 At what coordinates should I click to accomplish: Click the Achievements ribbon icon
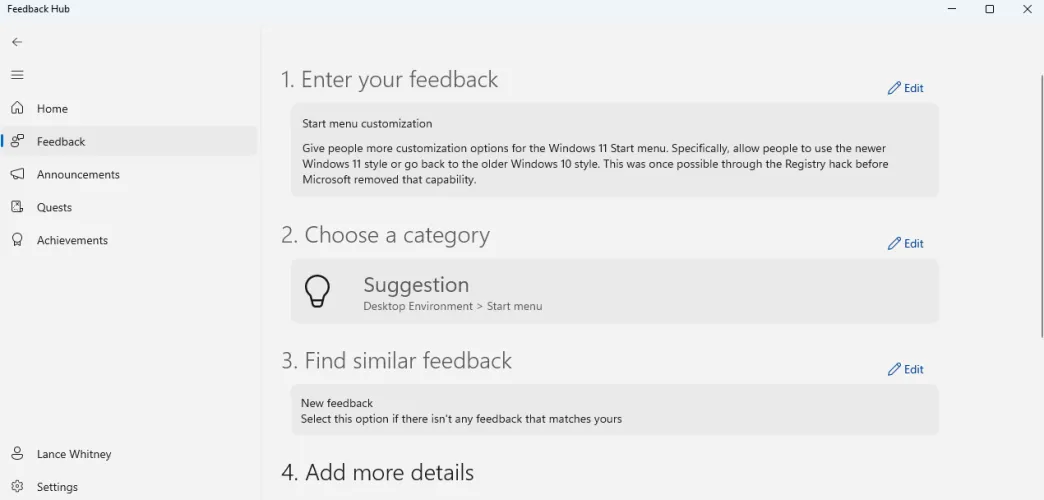click(x=17, y=240)
